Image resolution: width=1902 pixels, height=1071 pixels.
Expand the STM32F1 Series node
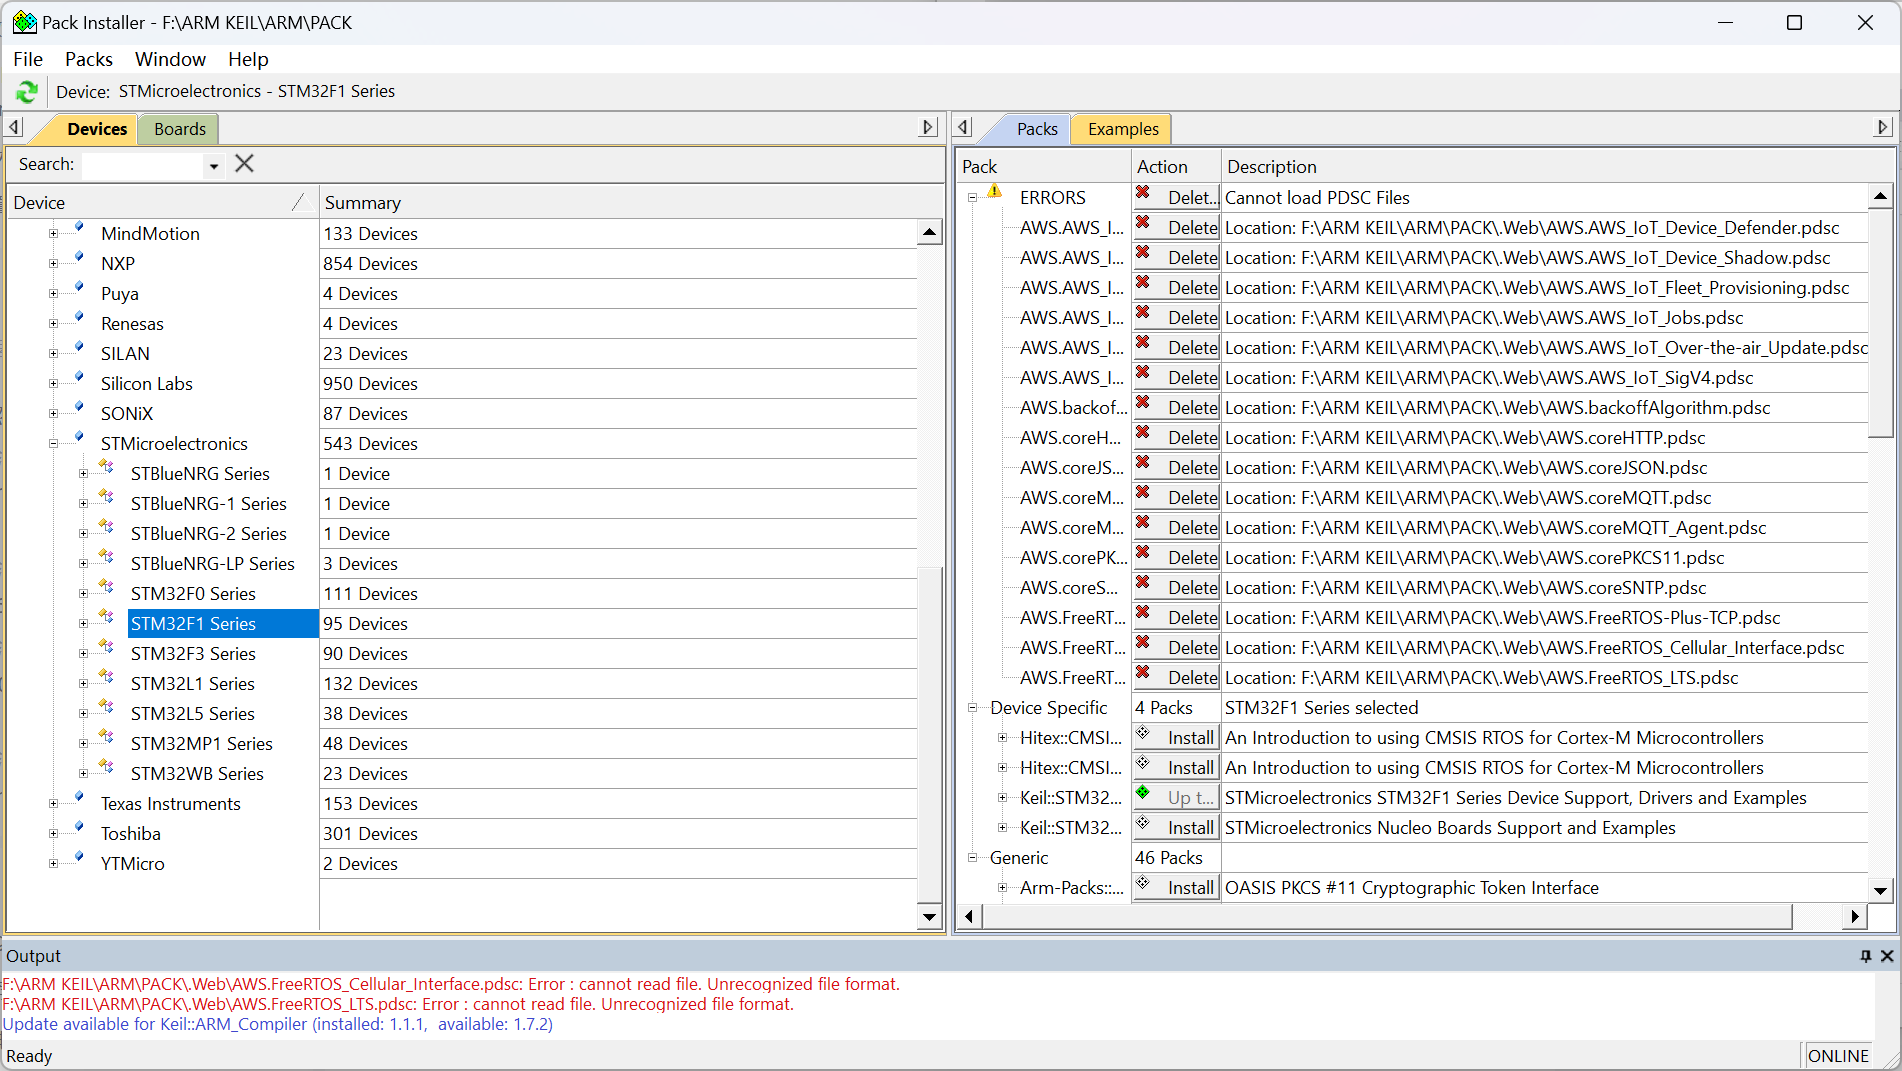(x=83, y=624)
